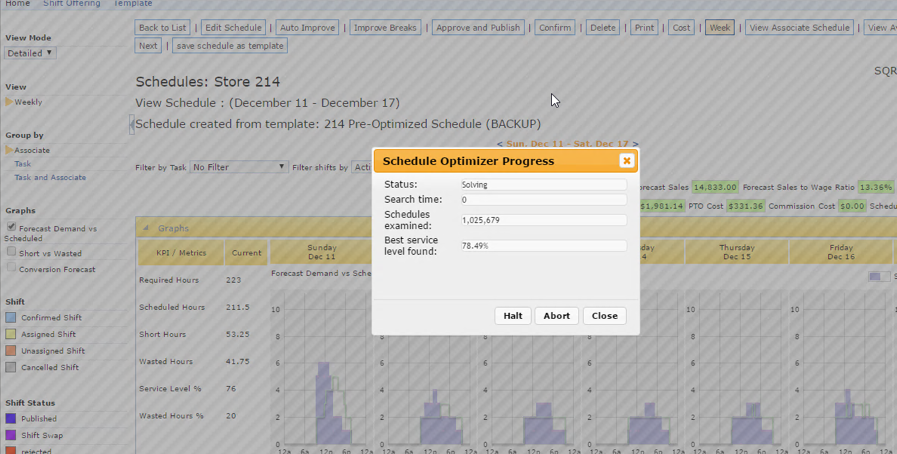Click the Search time field
The height and width of the screenshot is (454, 897).
543,200
